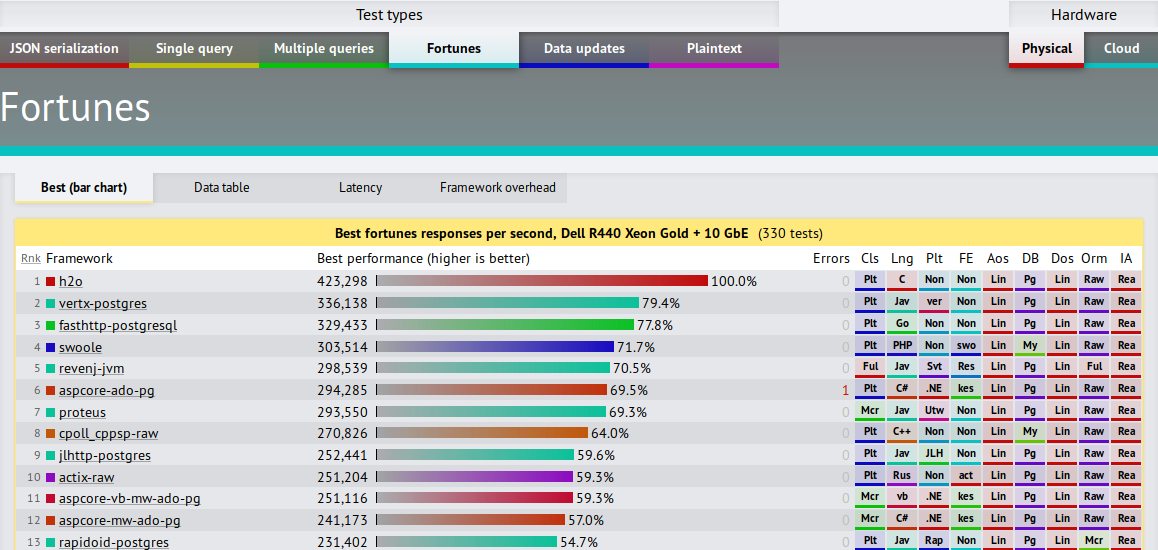Click the Res front-end tag for revenj-jvm

point(966,368)
